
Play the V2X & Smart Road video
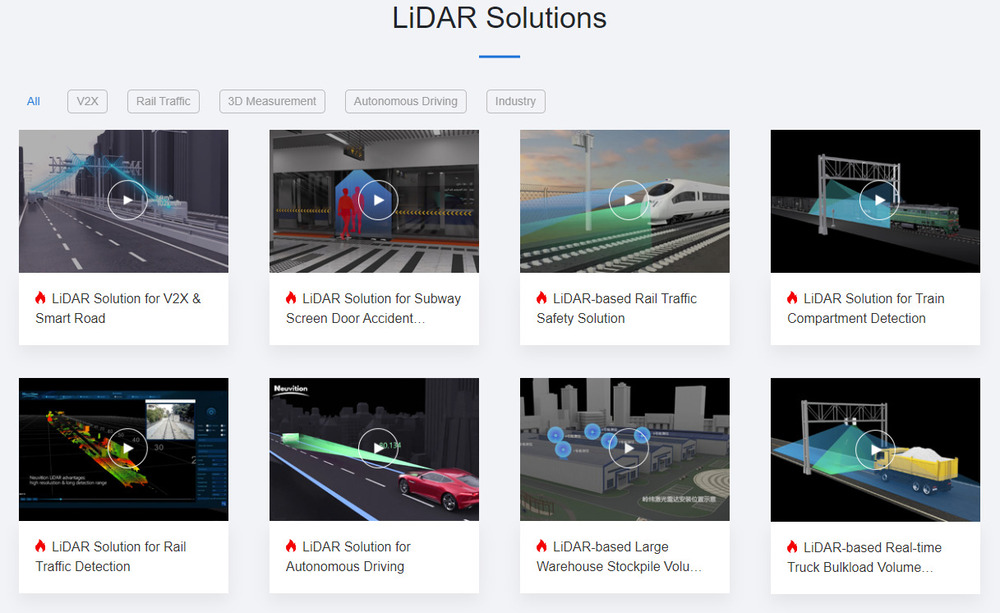(127, 200)
